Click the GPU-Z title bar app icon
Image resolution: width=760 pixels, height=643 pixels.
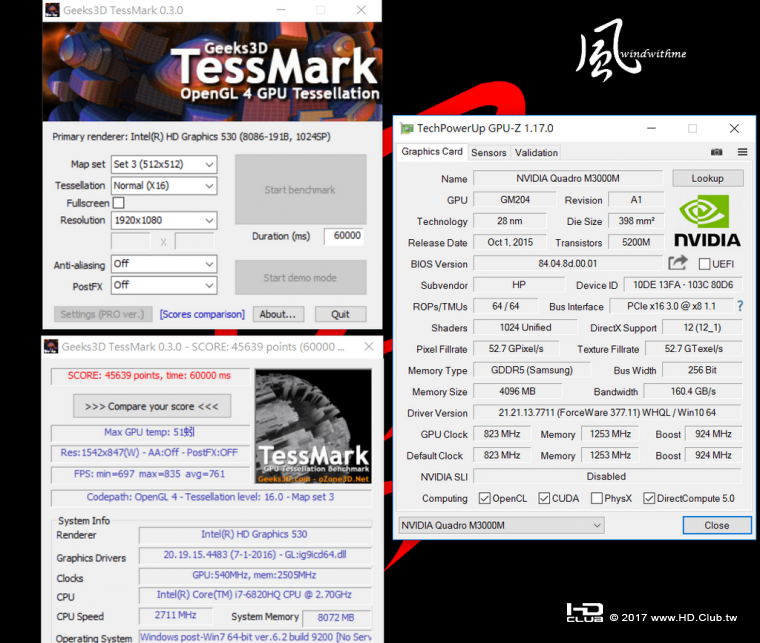[406, 128]
